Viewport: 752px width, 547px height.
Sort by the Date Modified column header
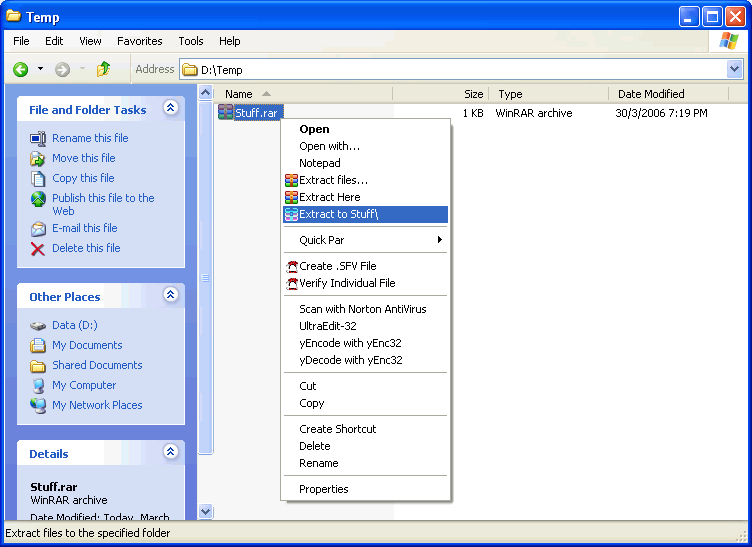pyautogui.click(x=650, y=94)
